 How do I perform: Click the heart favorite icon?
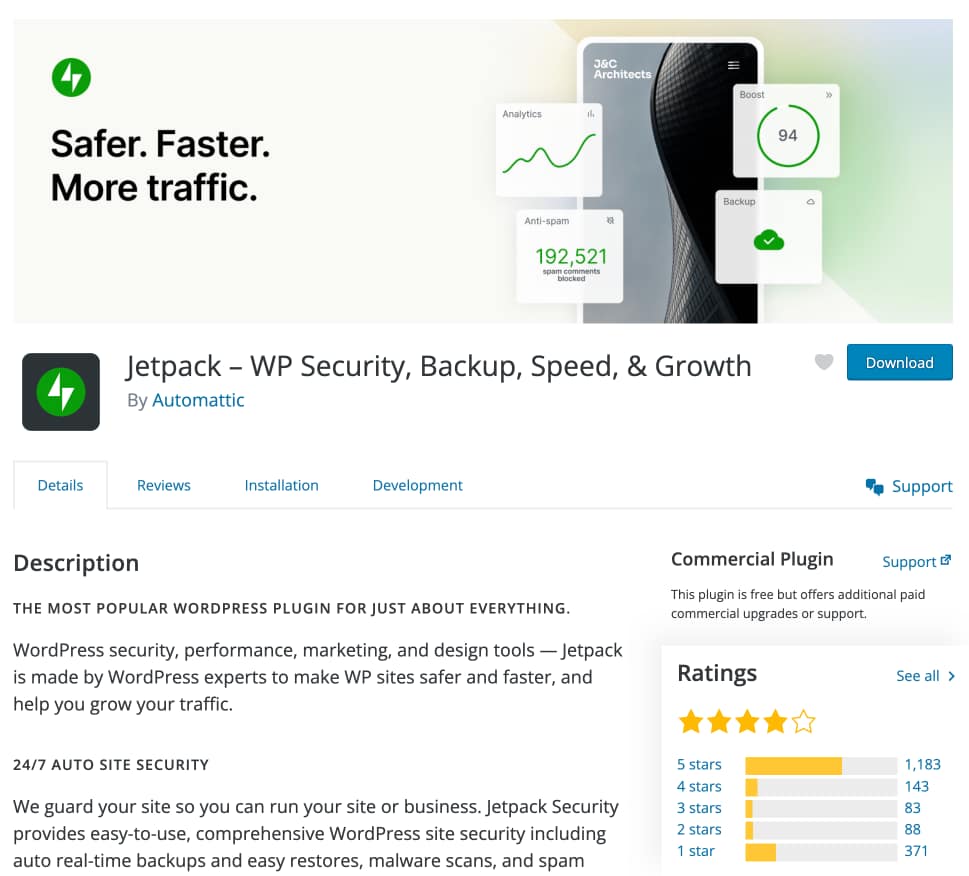824,362
